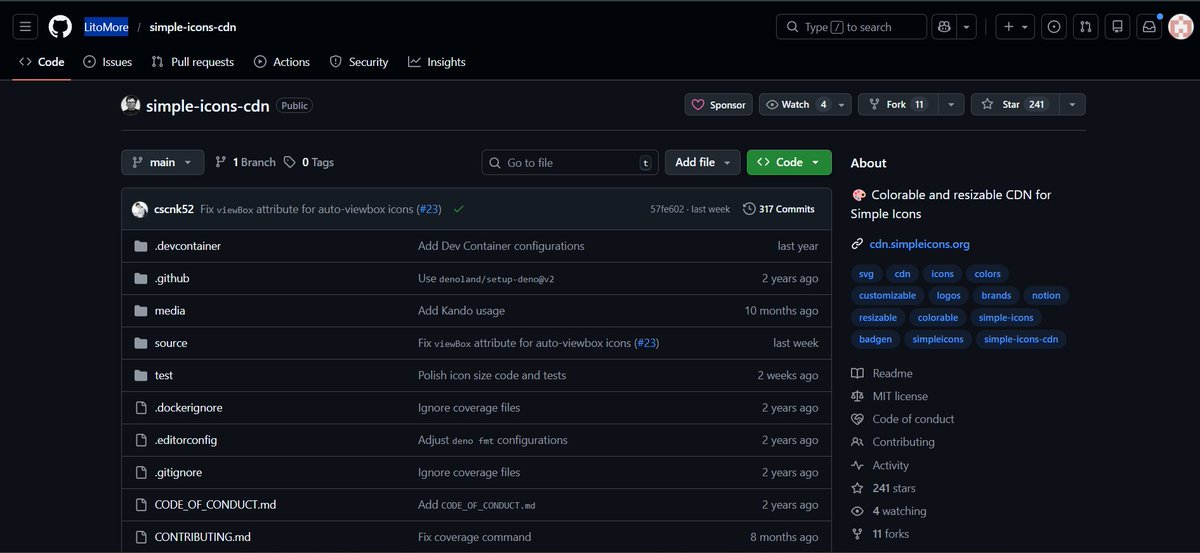The height and width of the screenshot is (553, 1200).
Task: Fork the repository with Fork button
Action: coord(897,105)
